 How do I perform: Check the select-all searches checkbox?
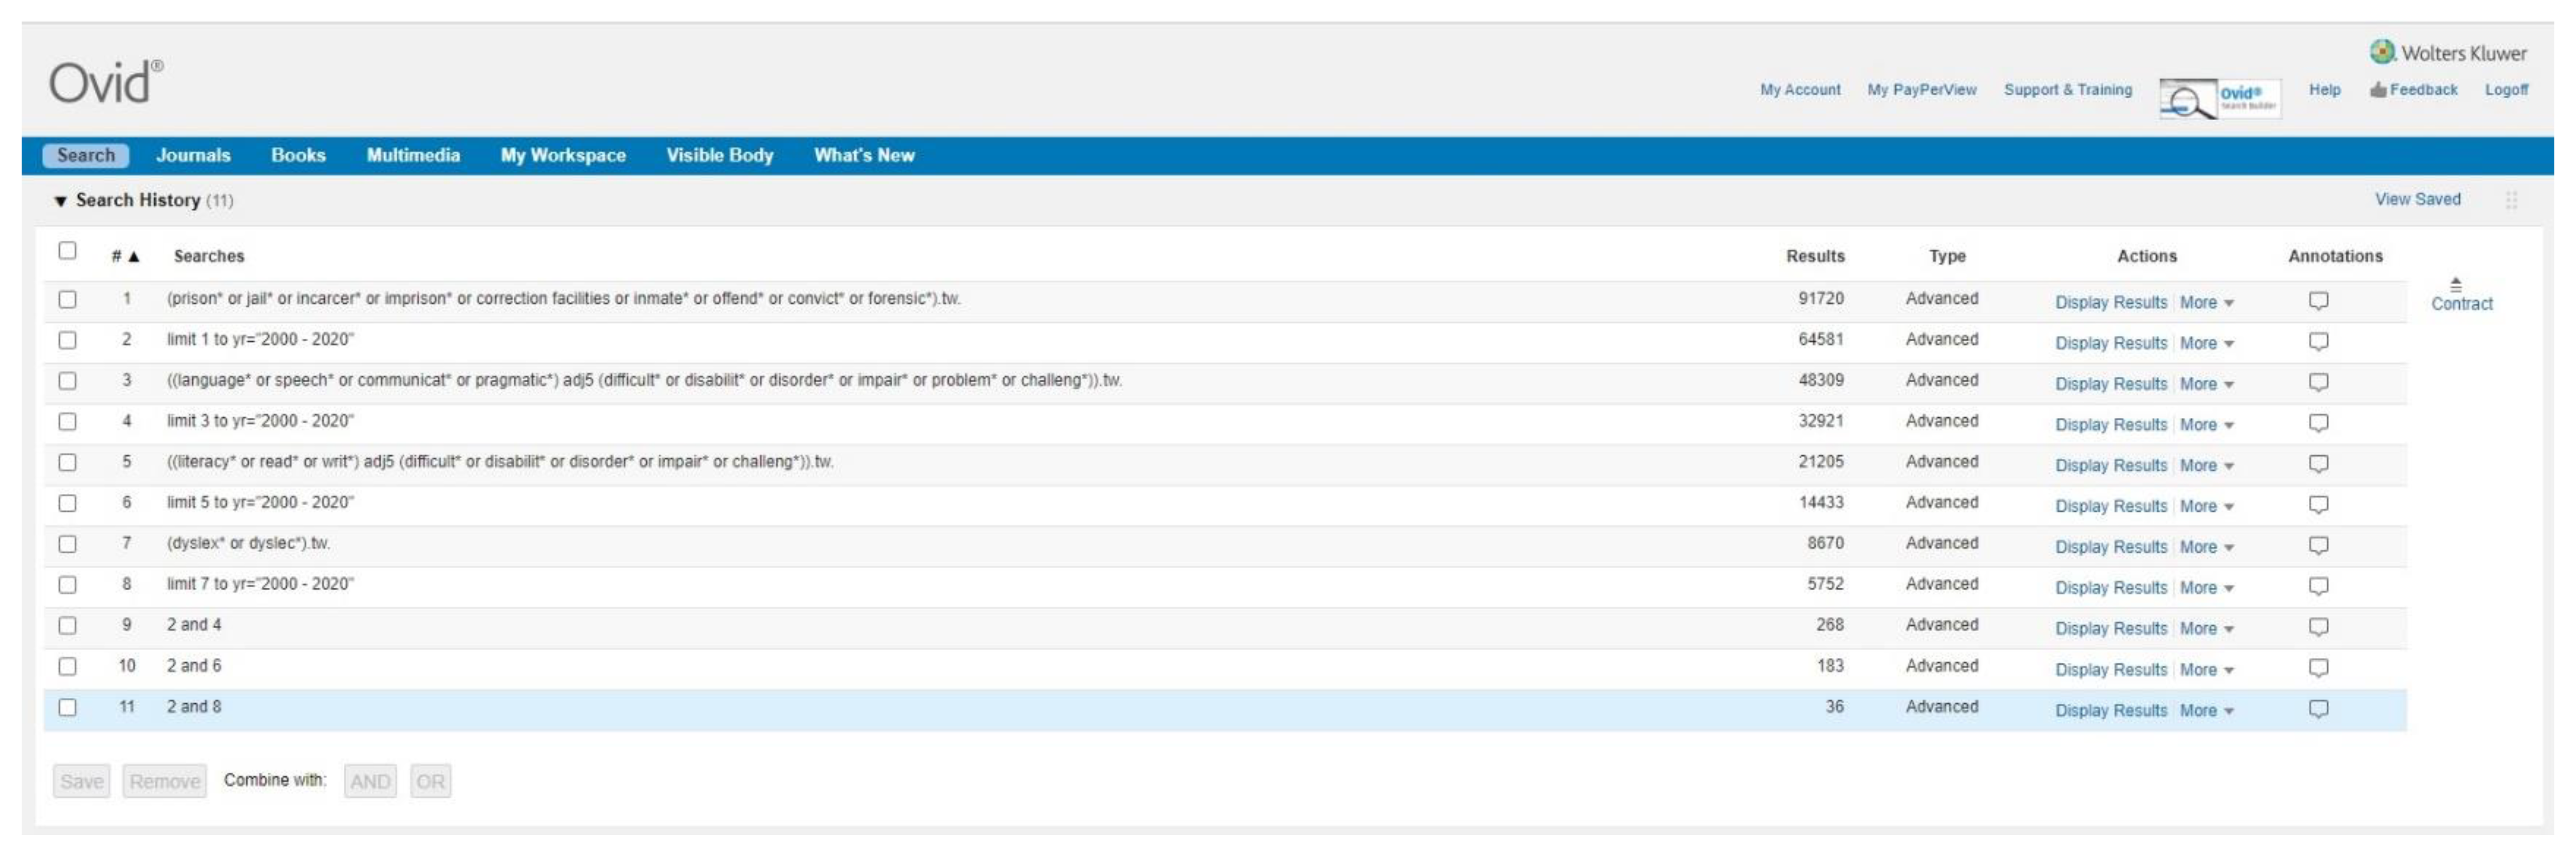pyautogui.click(x=67, y=251)
